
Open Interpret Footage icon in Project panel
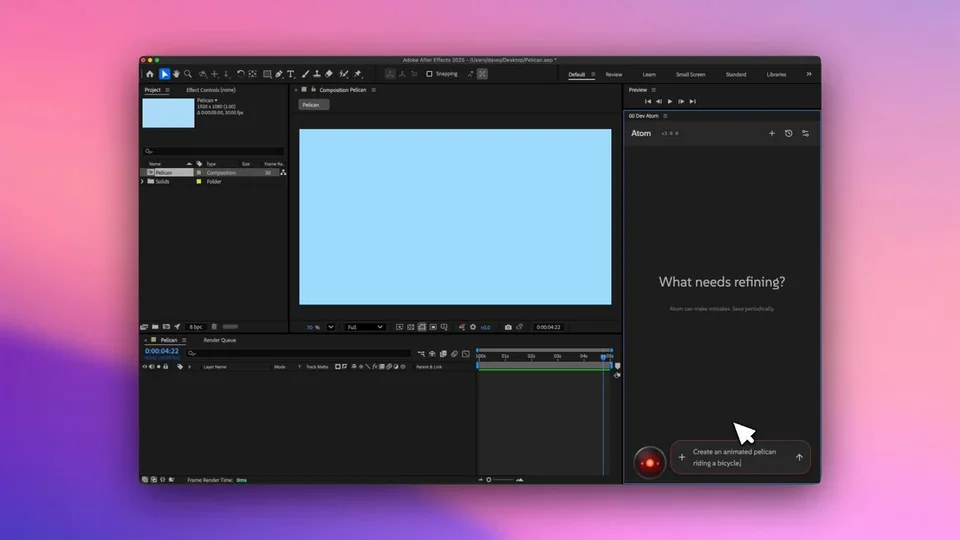click(x=144, y=327)
